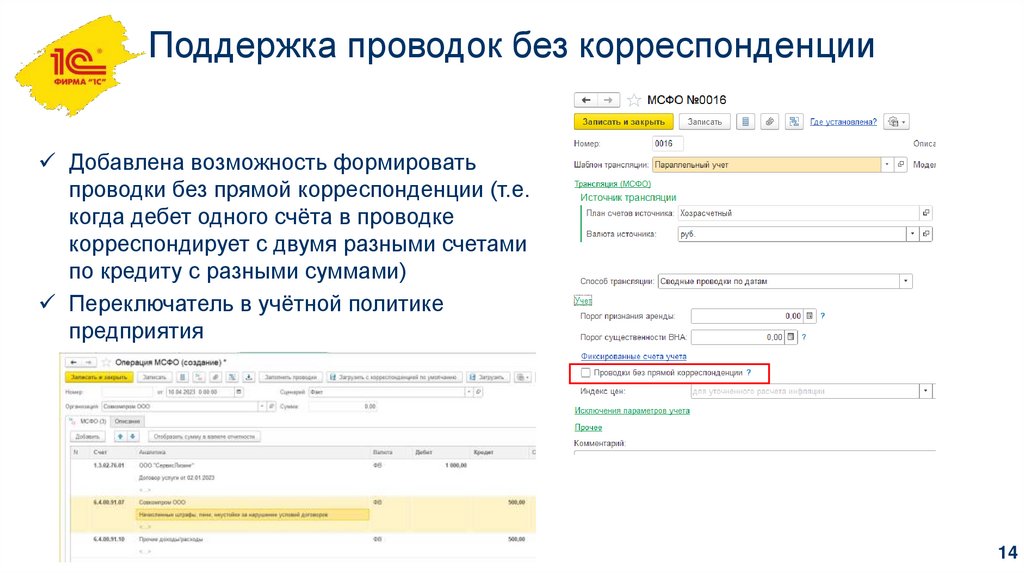Open the План счетов источника item via its open icon
This screenshot has height=574, width=1024.
[926, 213]
